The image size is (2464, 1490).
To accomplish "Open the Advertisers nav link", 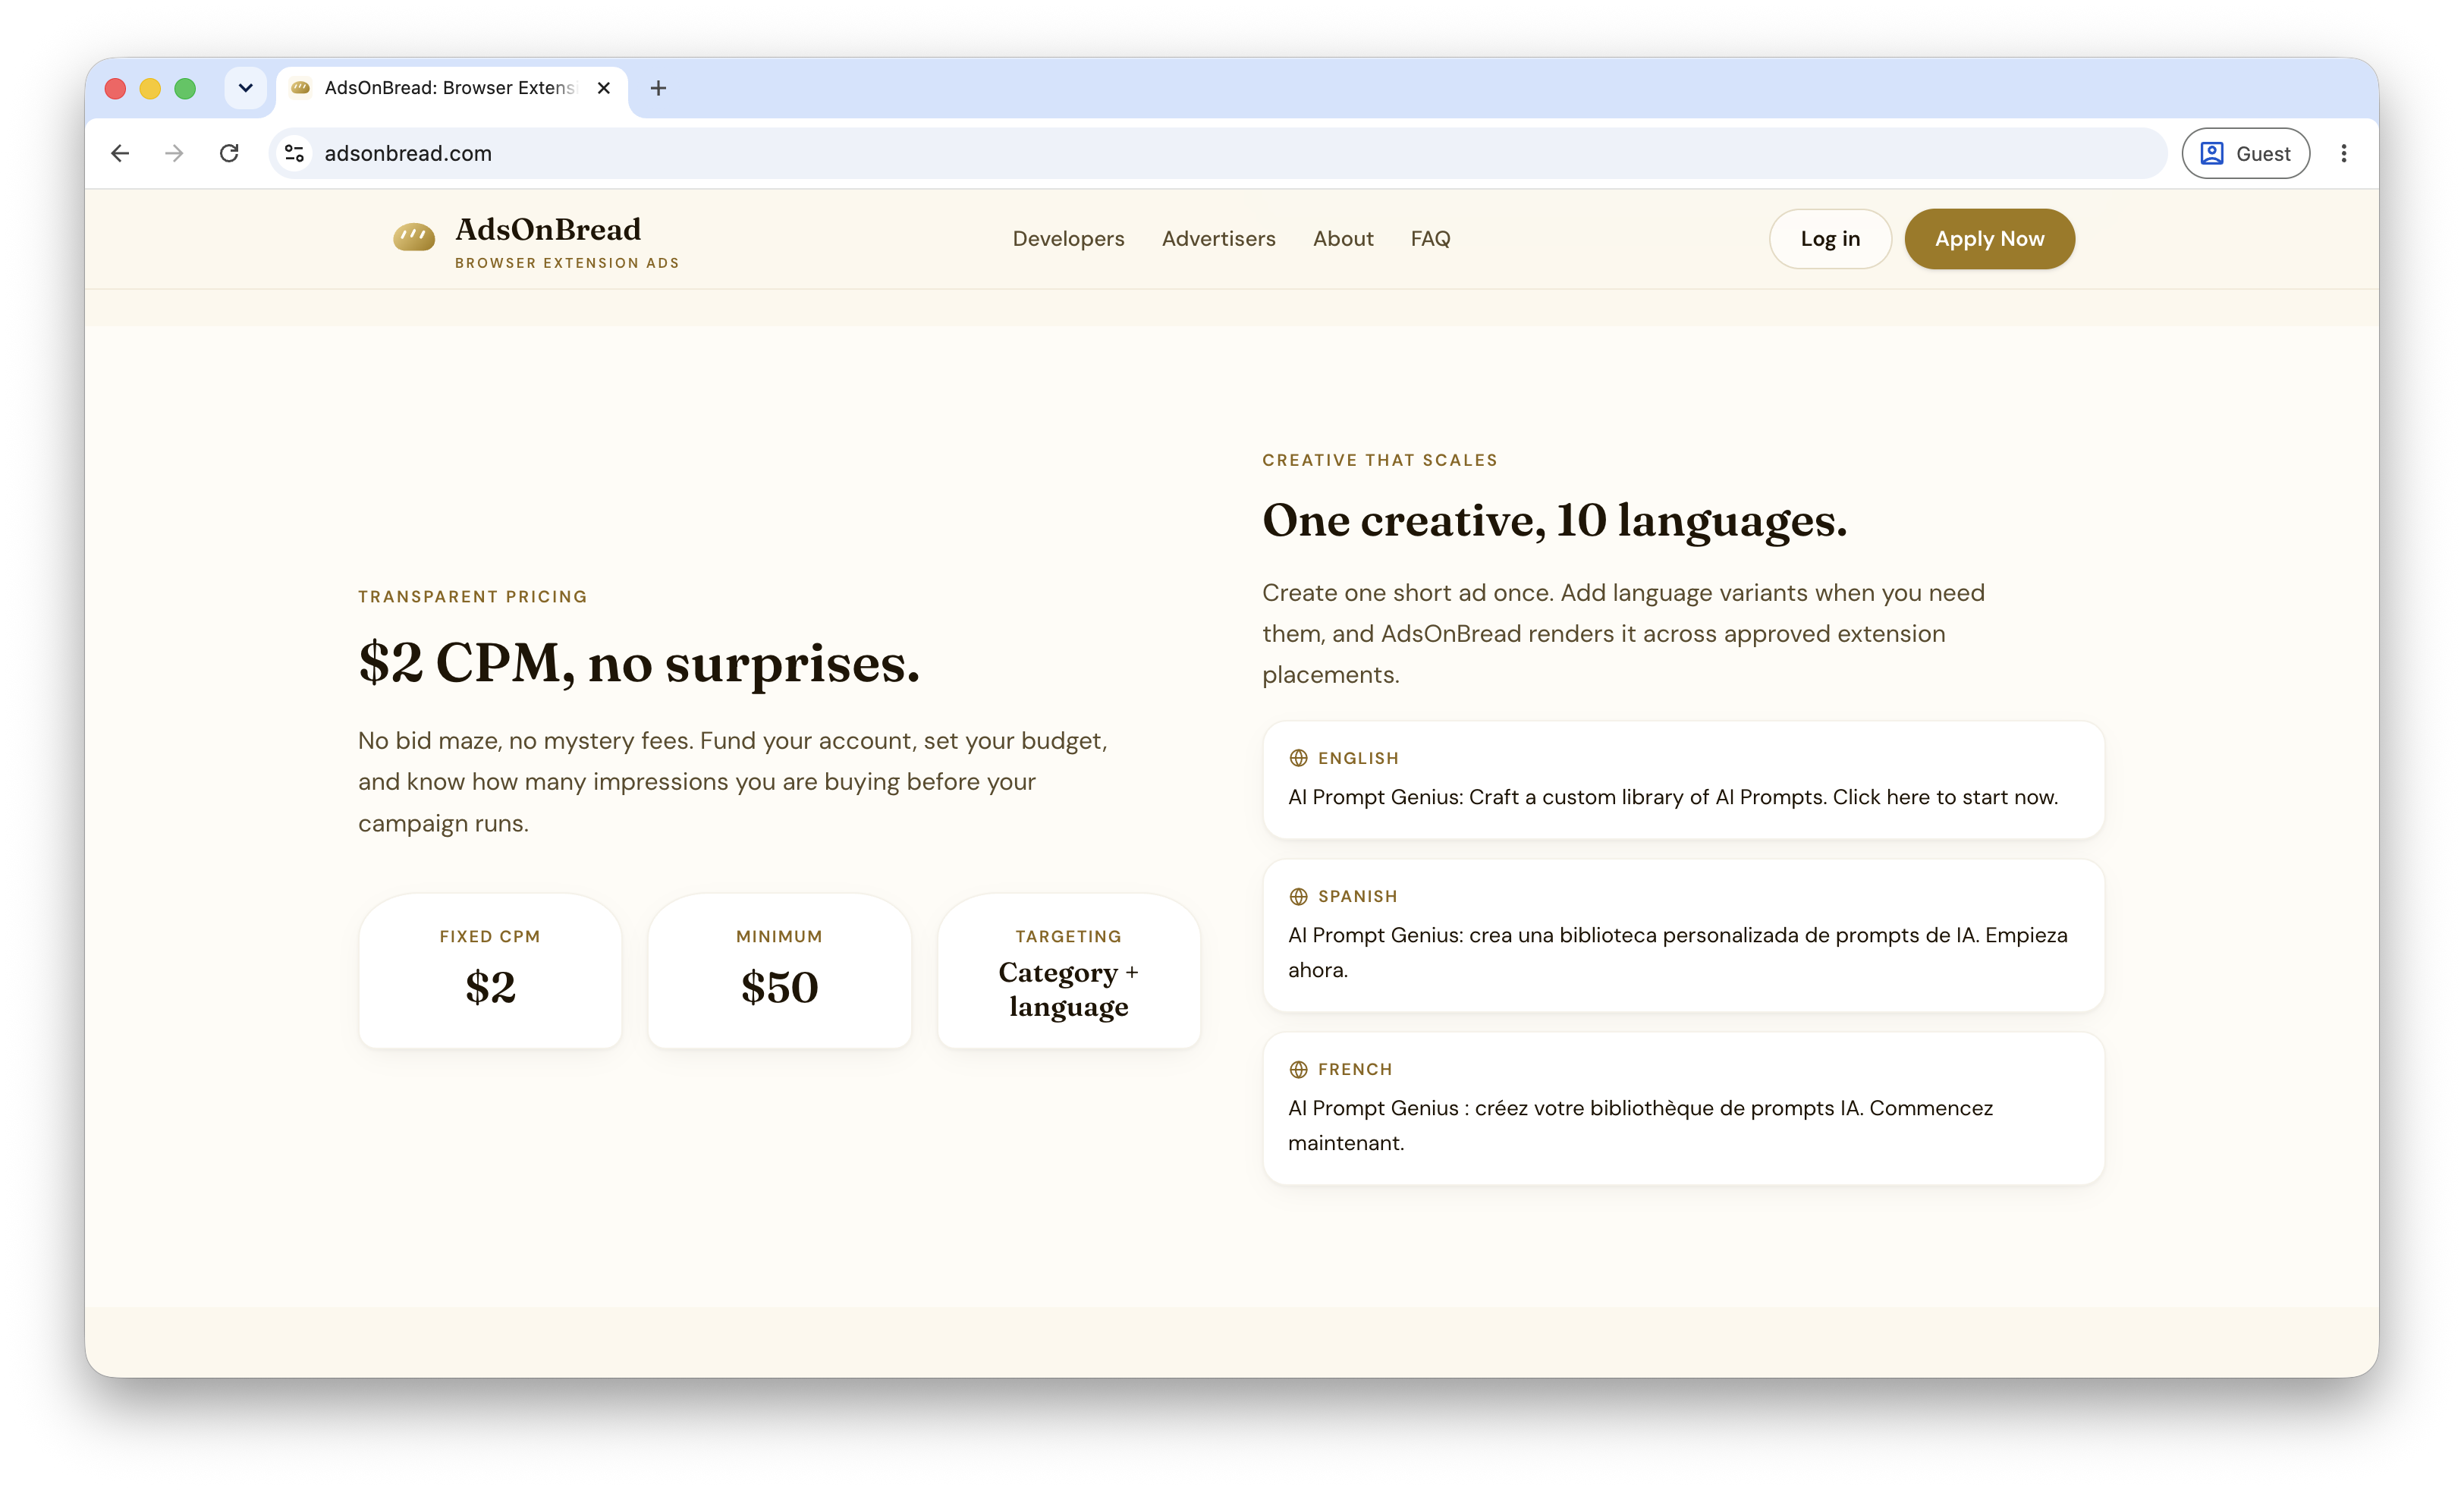I will tap(1218, 239).
